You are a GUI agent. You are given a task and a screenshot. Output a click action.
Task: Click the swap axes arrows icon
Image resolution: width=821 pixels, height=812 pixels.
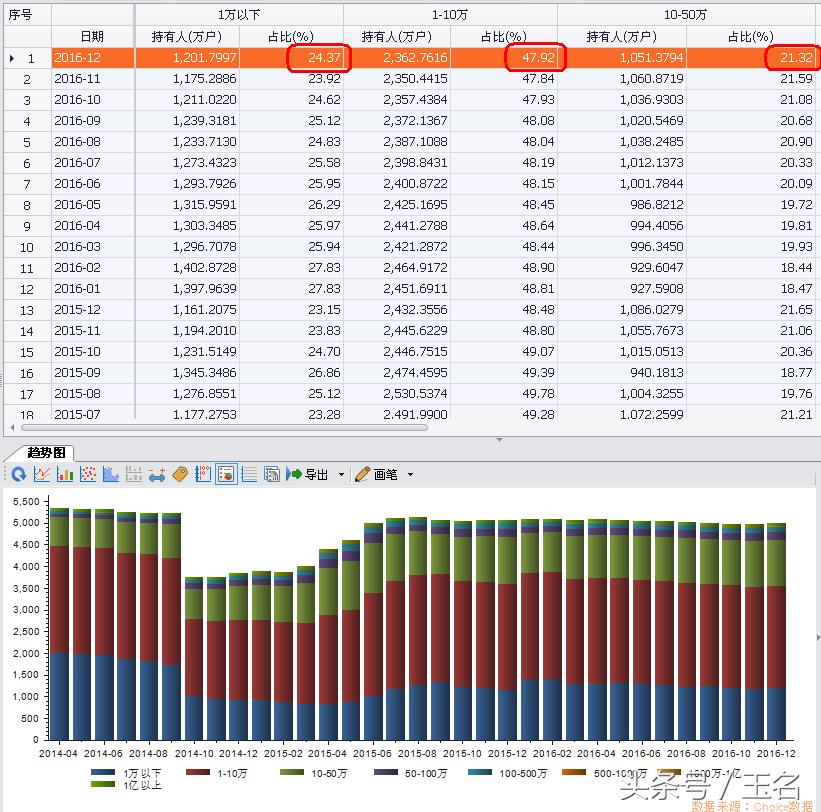154,474
